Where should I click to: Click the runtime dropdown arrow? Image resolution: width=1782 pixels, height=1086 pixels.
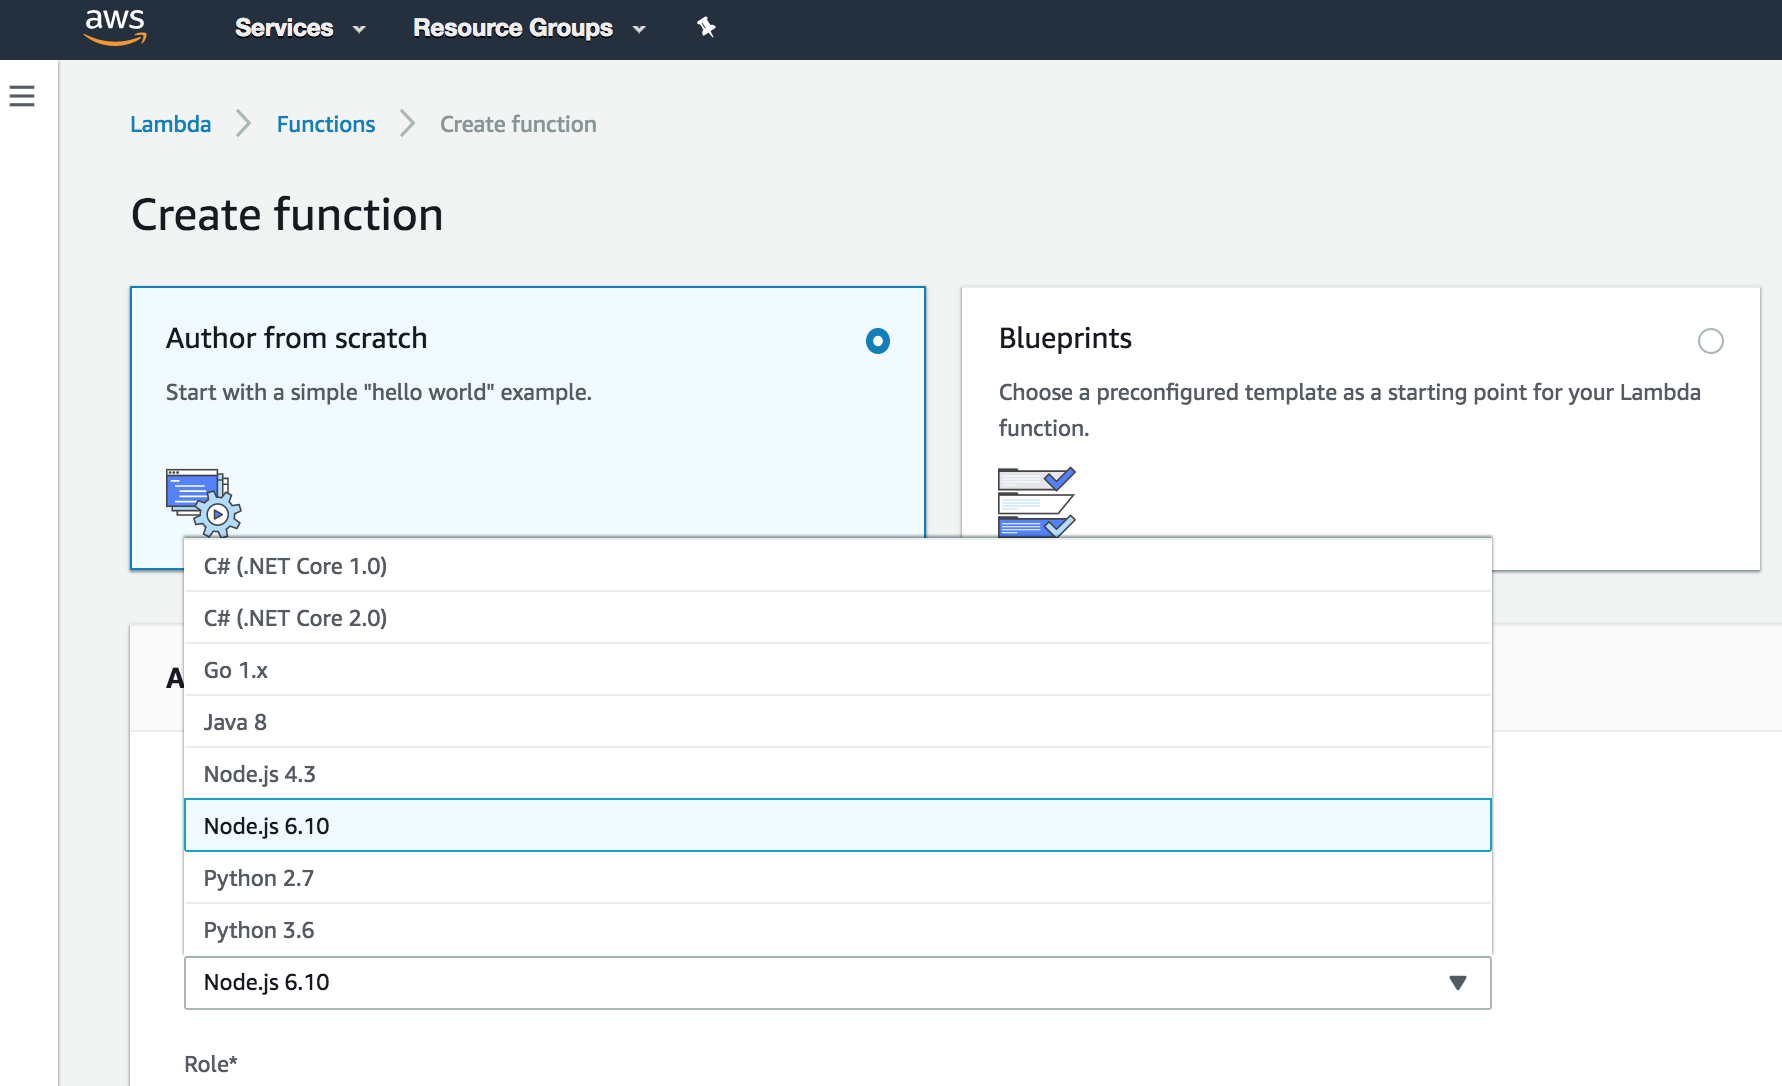1458,983
